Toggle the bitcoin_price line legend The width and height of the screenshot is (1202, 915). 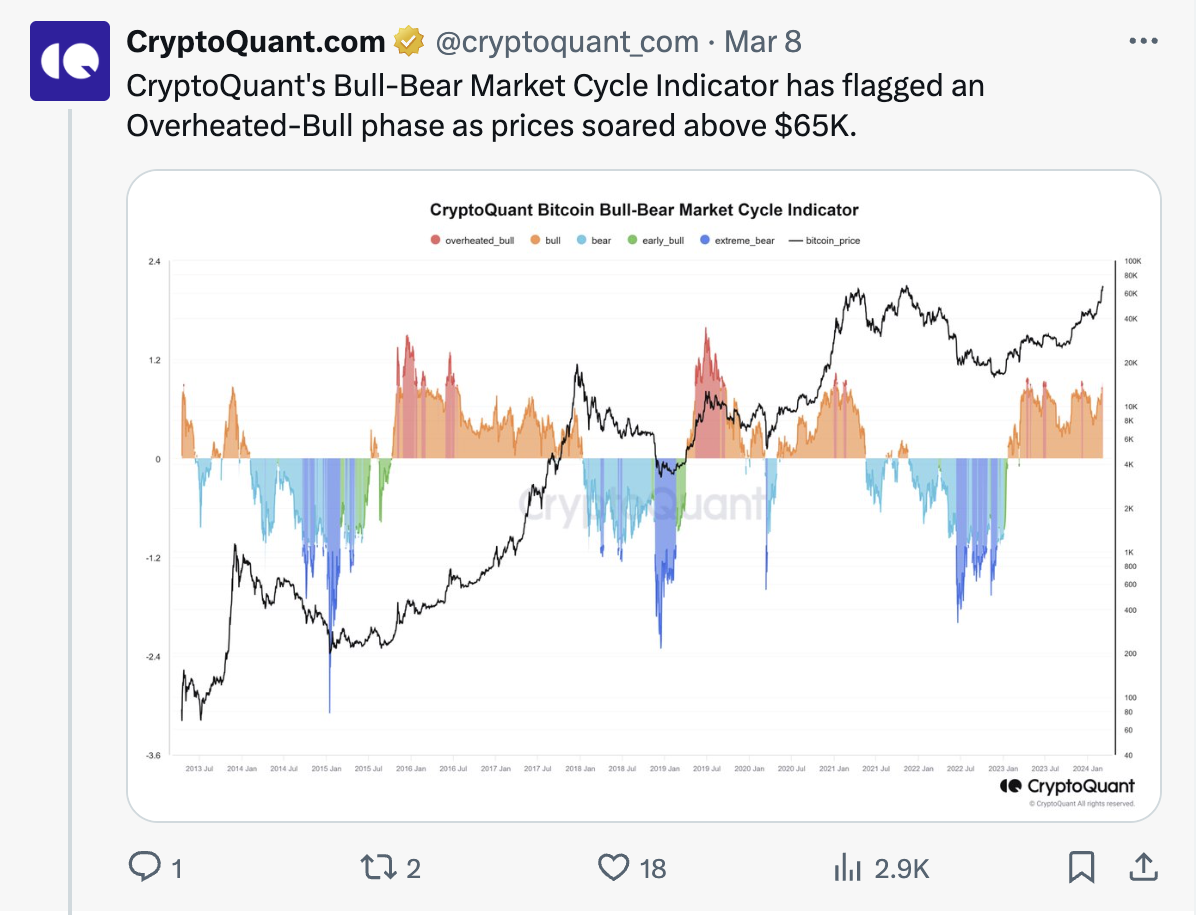tap(824, 241)
